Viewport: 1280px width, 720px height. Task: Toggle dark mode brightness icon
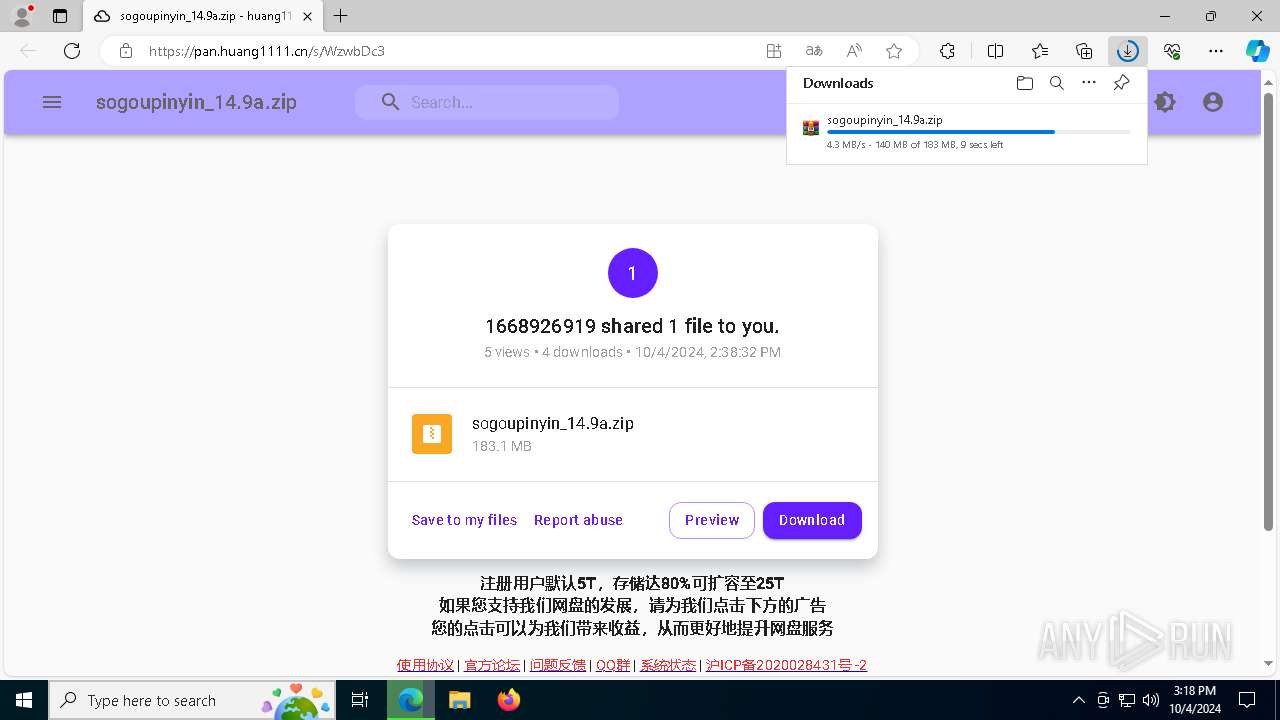[x=1165, y=102]
